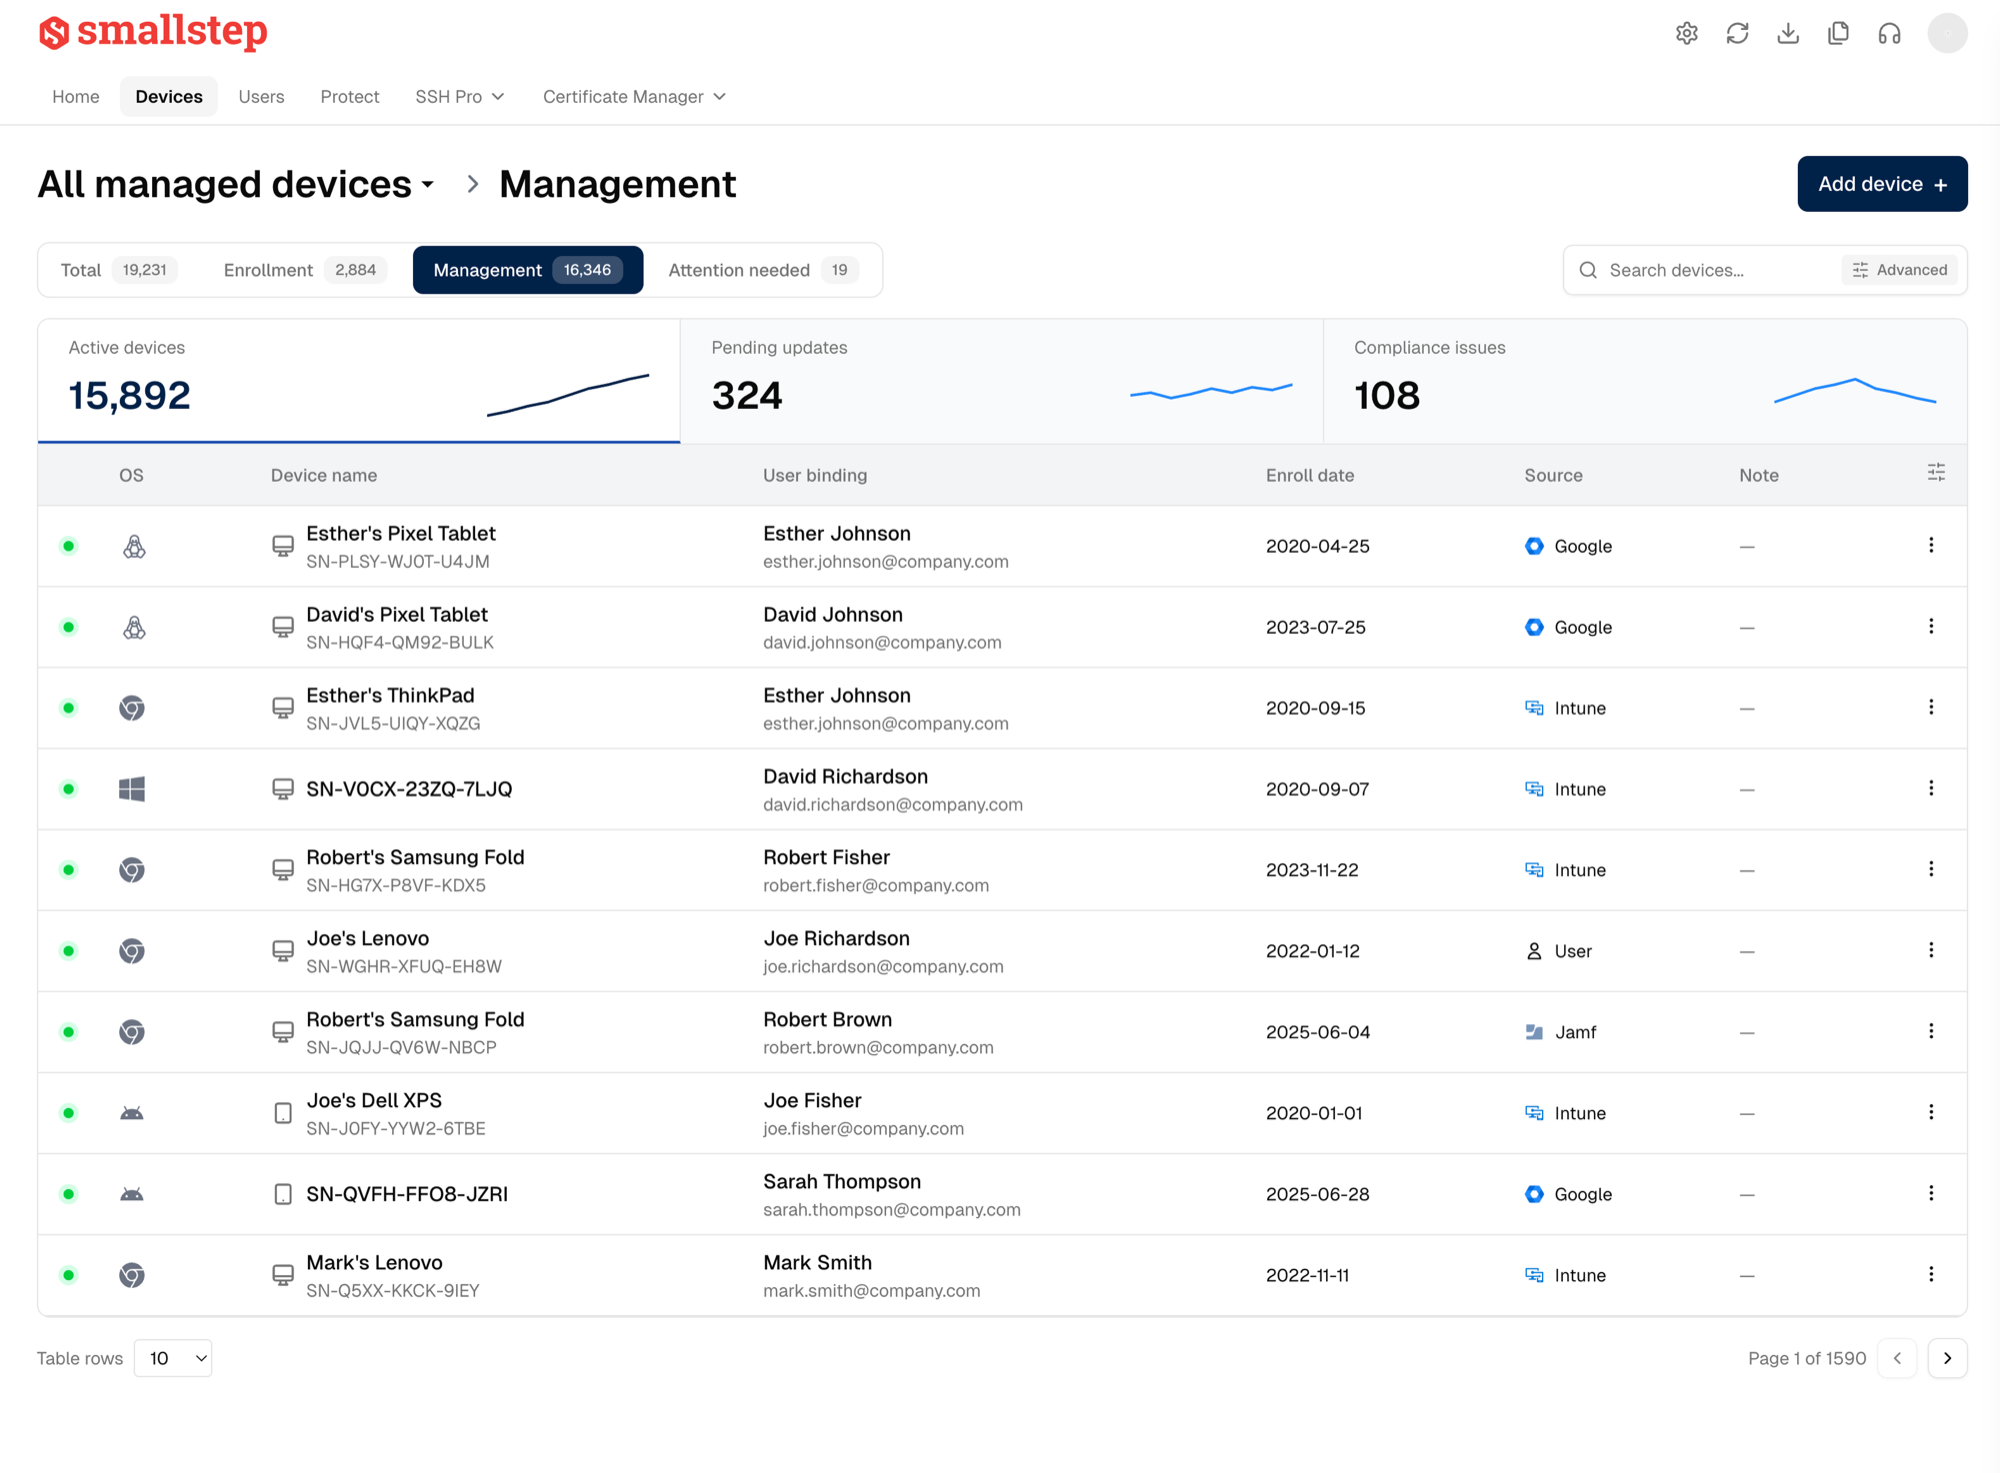This screenshot has height=1473, width=2000.
Task: Click the download icon in header
Action: pyautogui.click(x=1788, y=33)
